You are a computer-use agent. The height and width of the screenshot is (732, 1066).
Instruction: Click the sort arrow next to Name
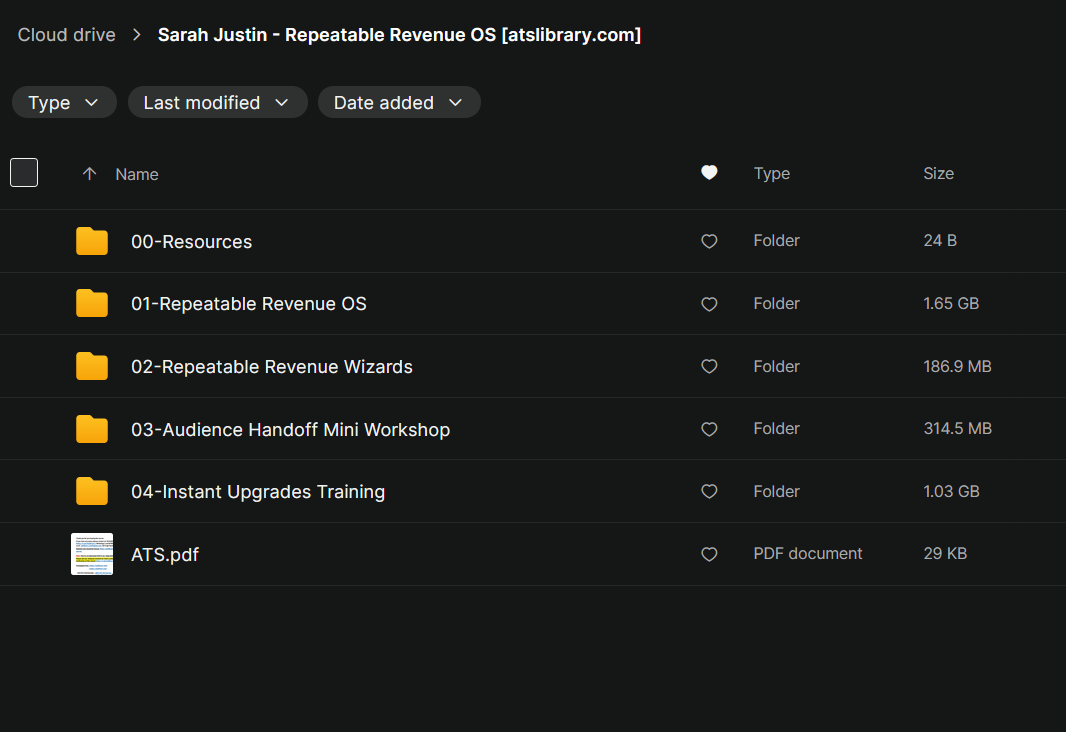click(x=89, y=174)
